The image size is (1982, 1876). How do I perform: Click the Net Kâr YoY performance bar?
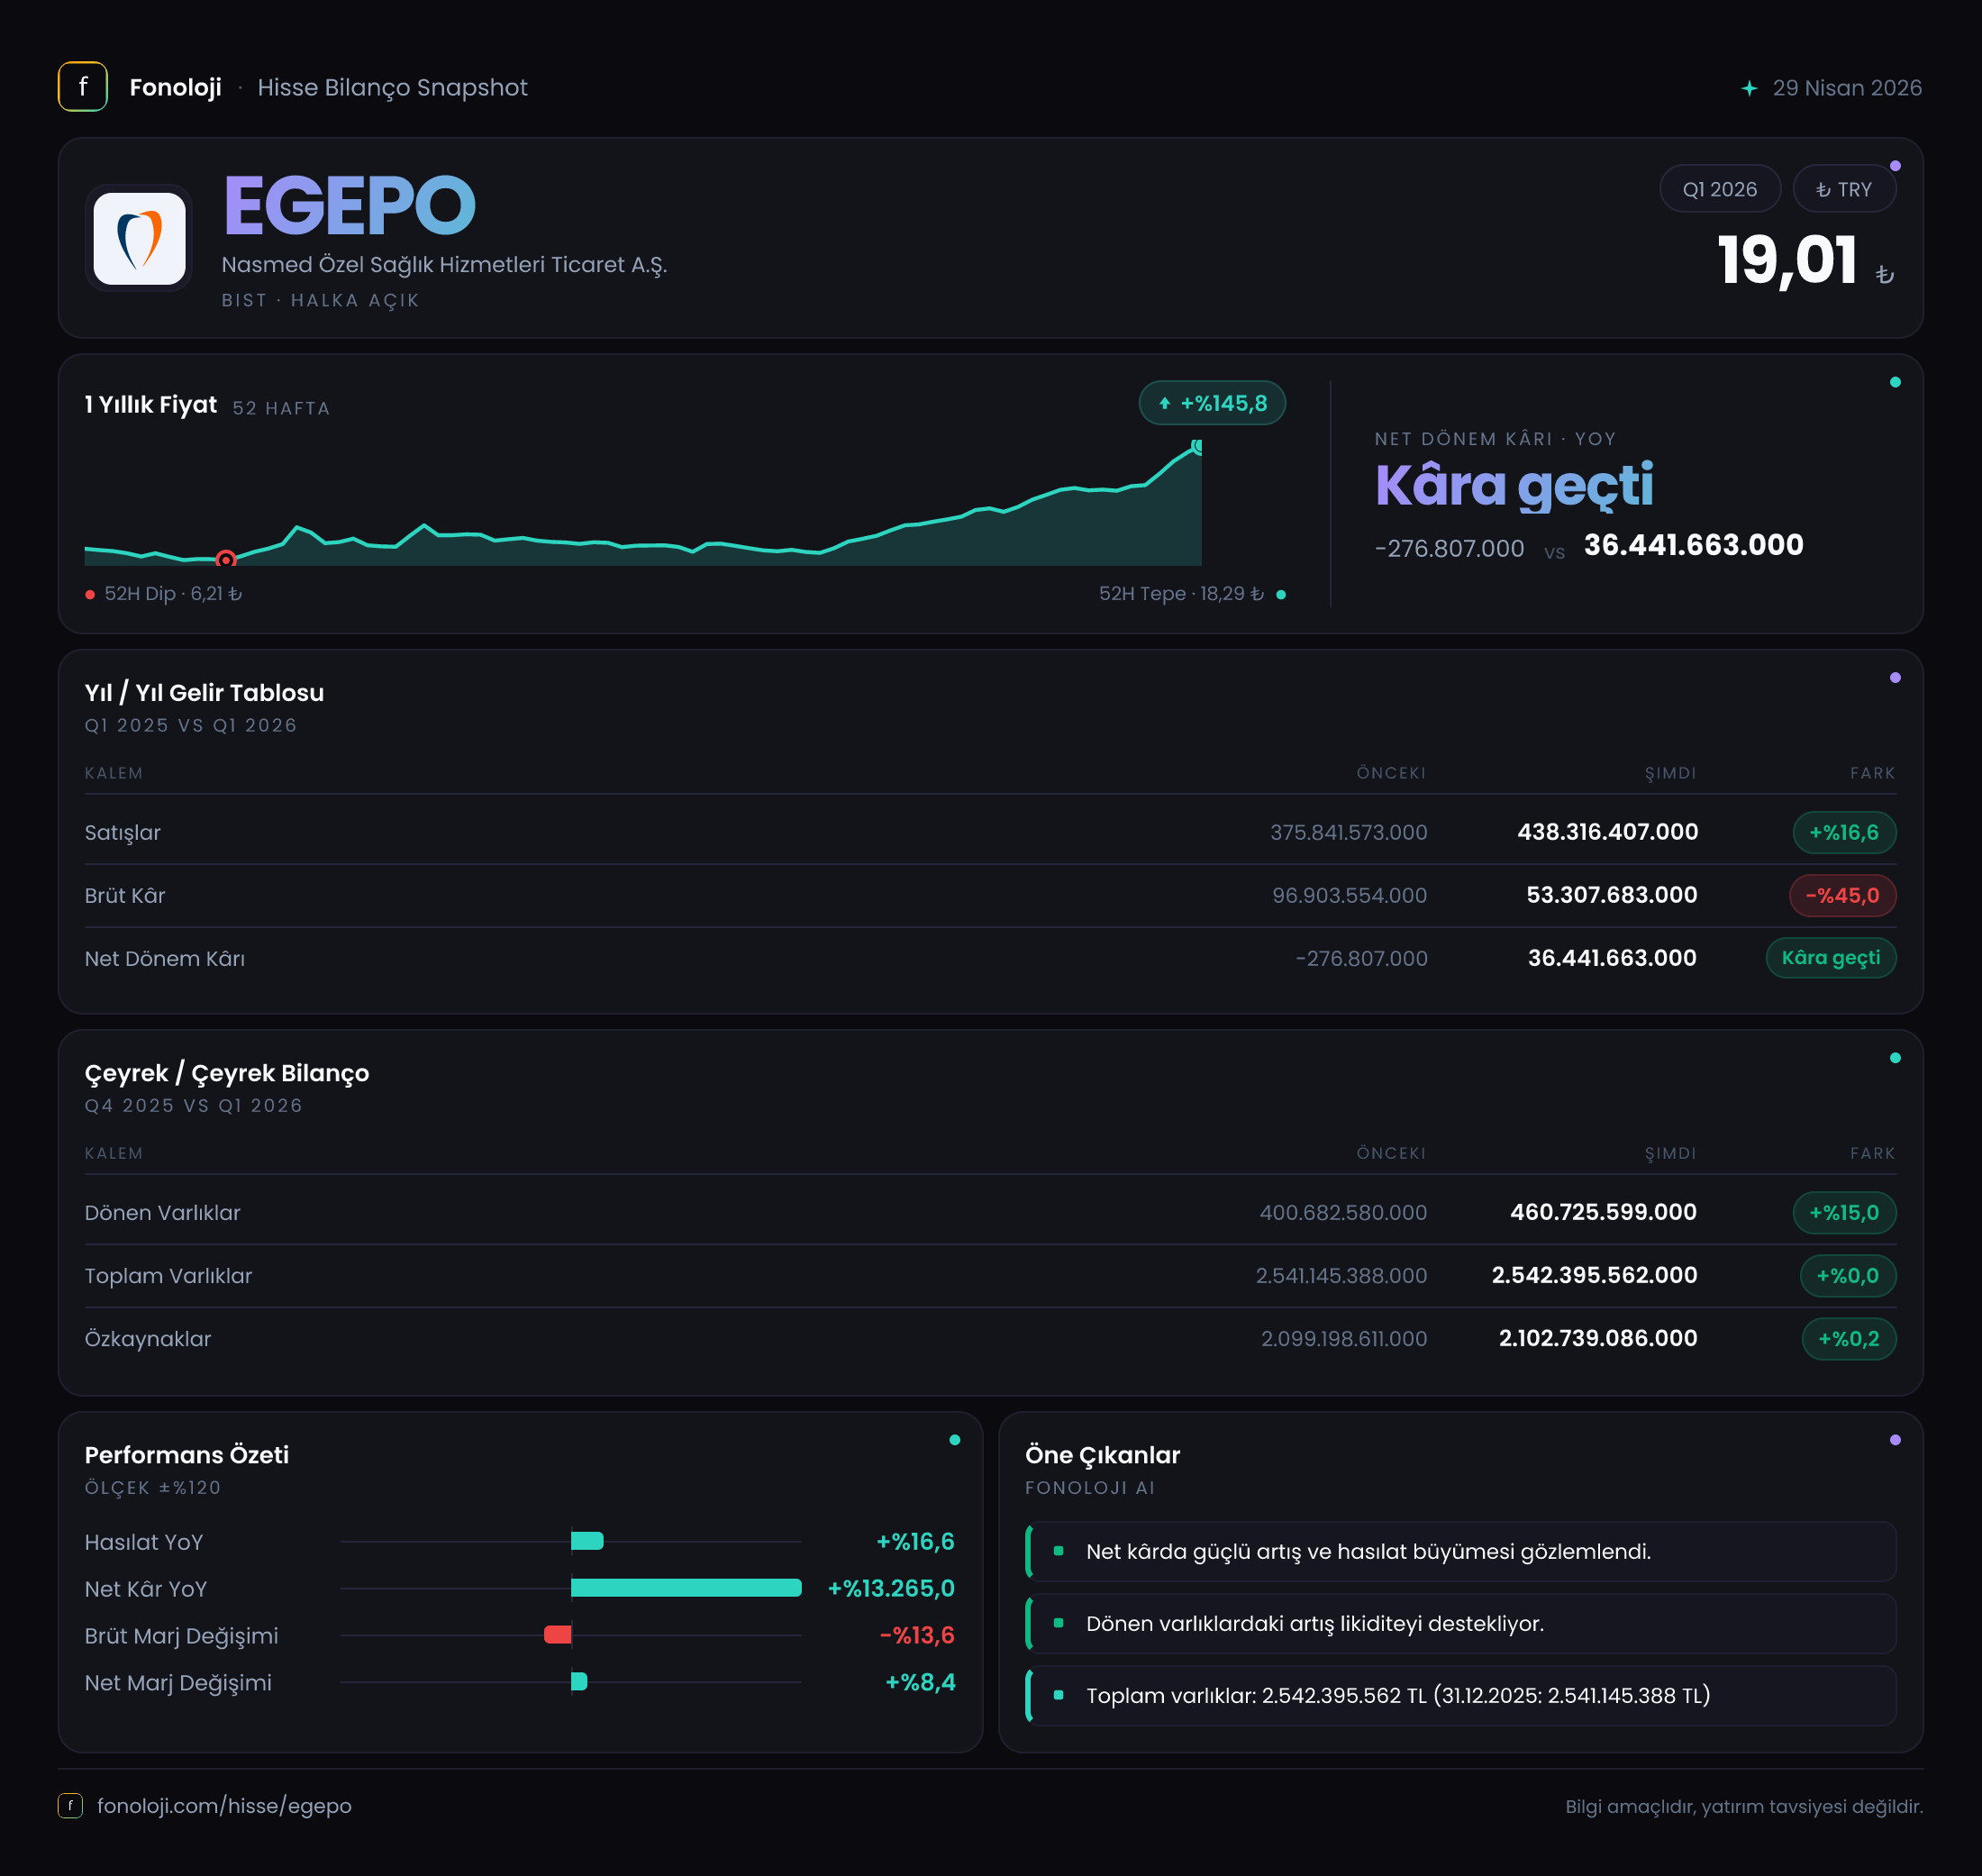pos(686,1588)
